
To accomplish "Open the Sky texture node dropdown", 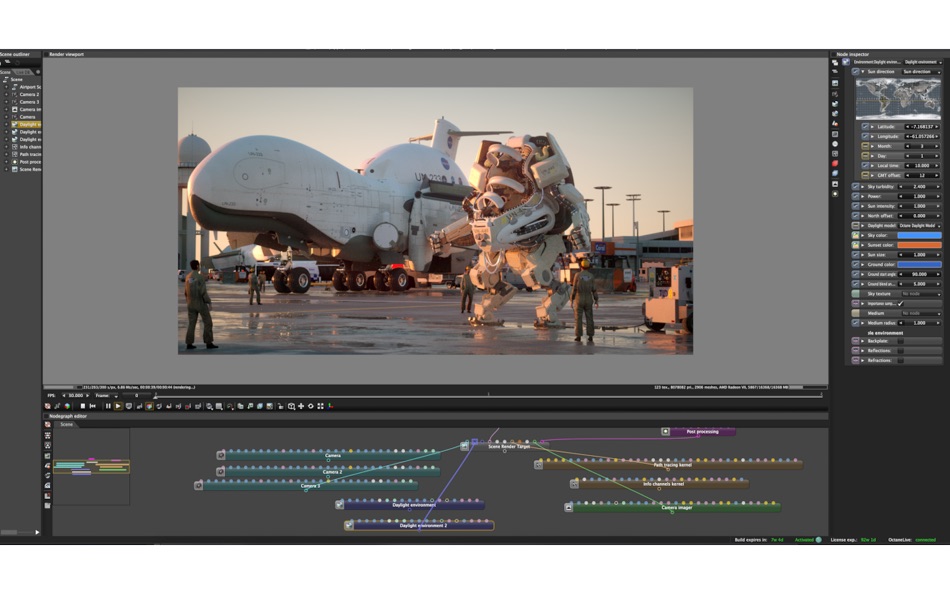I will pyautogui.click(x=922, y=294).
